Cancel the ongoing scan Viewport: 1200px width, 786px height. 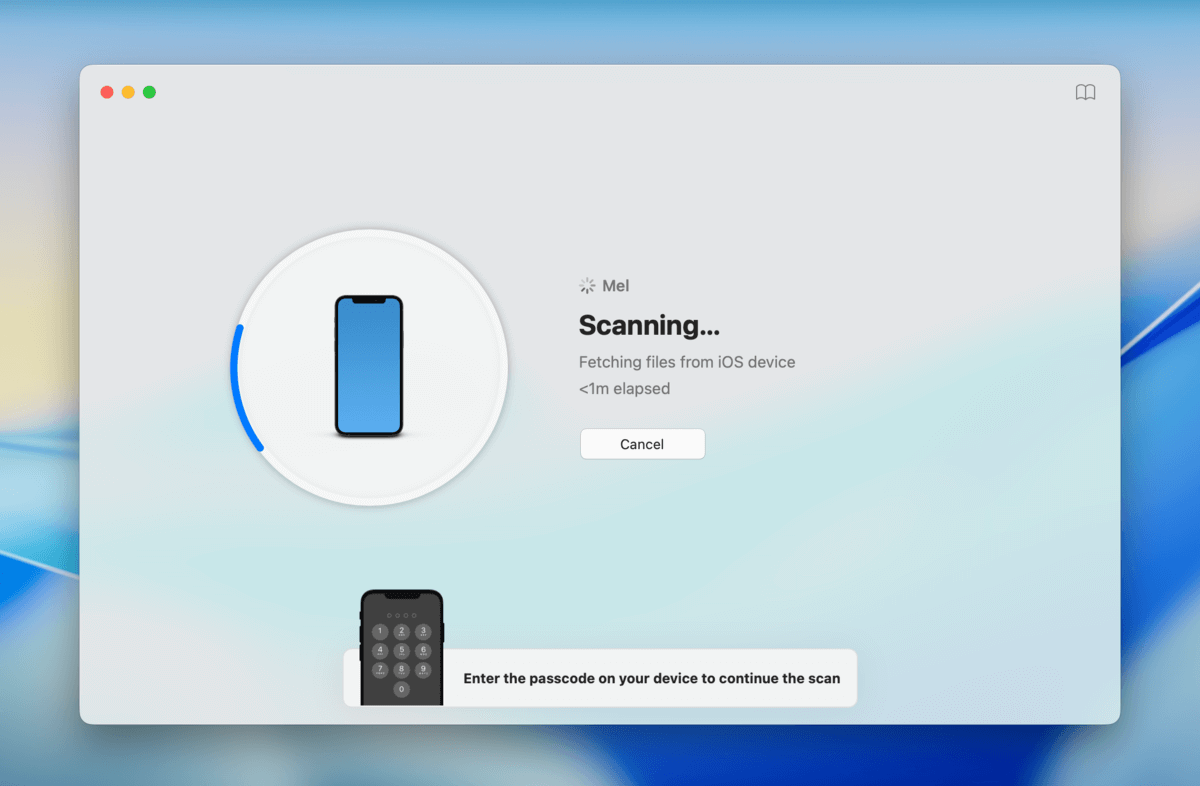tap(642, 444)
